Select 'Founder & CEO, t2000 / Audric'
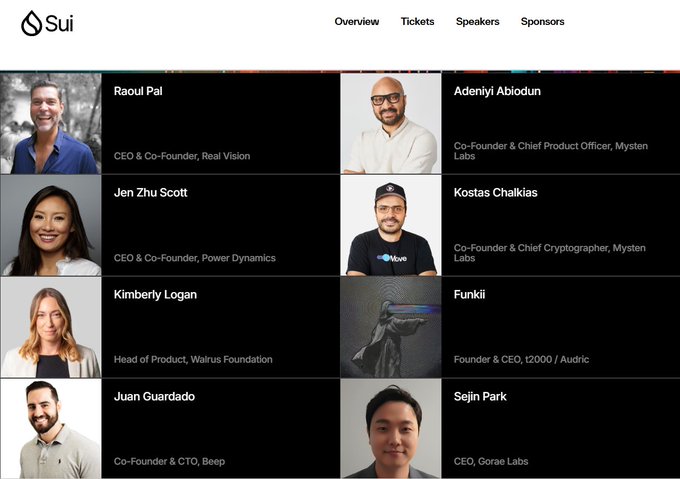 [x=521, y=359]
